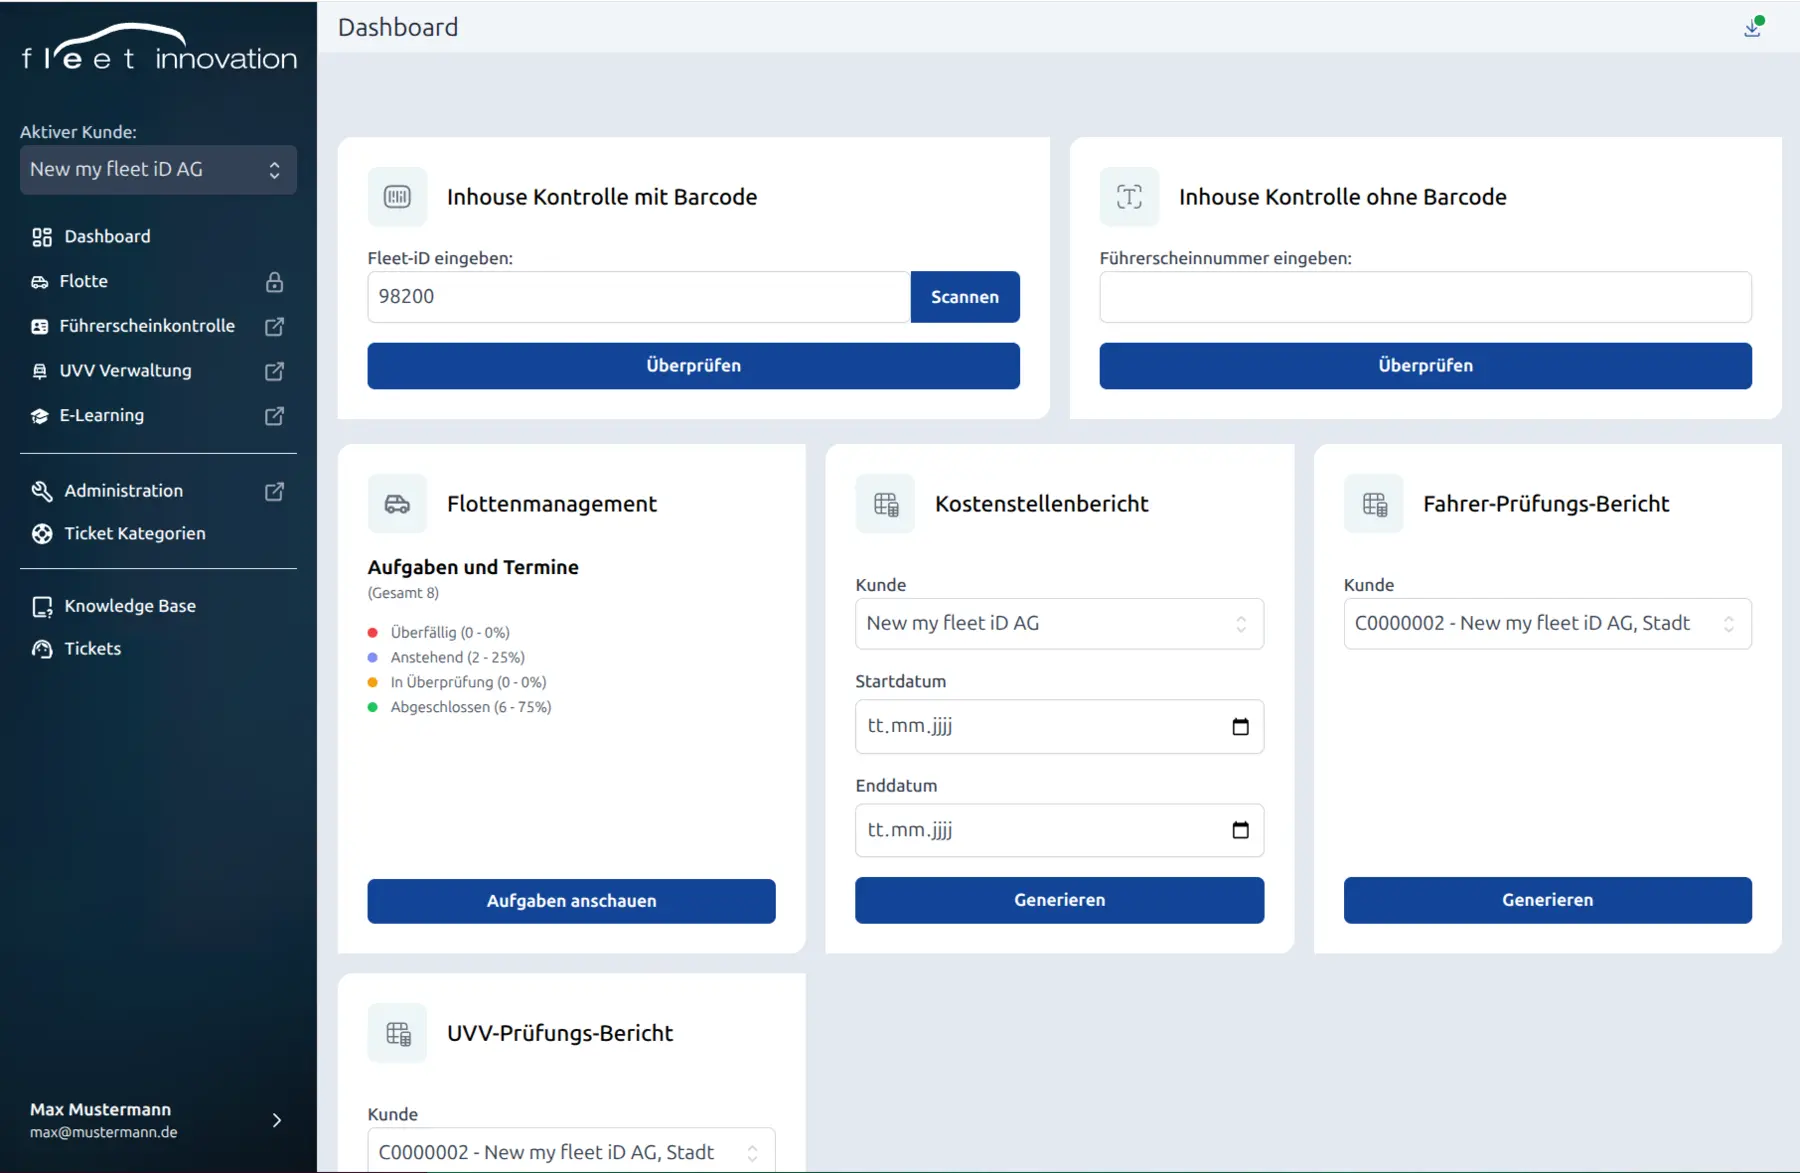This screenshot has width=1800, height=1173.
Task: Click the table icon in UVV-Prüfungs-Bericht card
Action: coord(397,1033)
